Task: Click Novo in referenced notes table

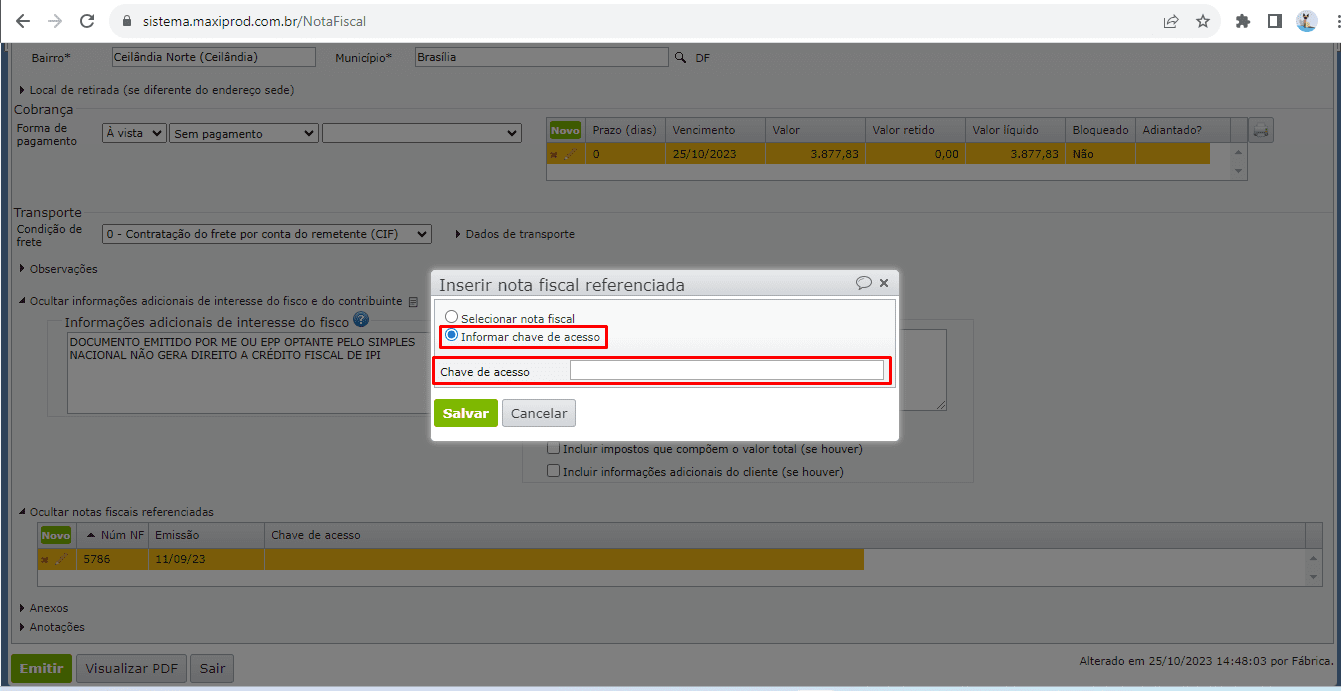Action: [x=56, y=535]
